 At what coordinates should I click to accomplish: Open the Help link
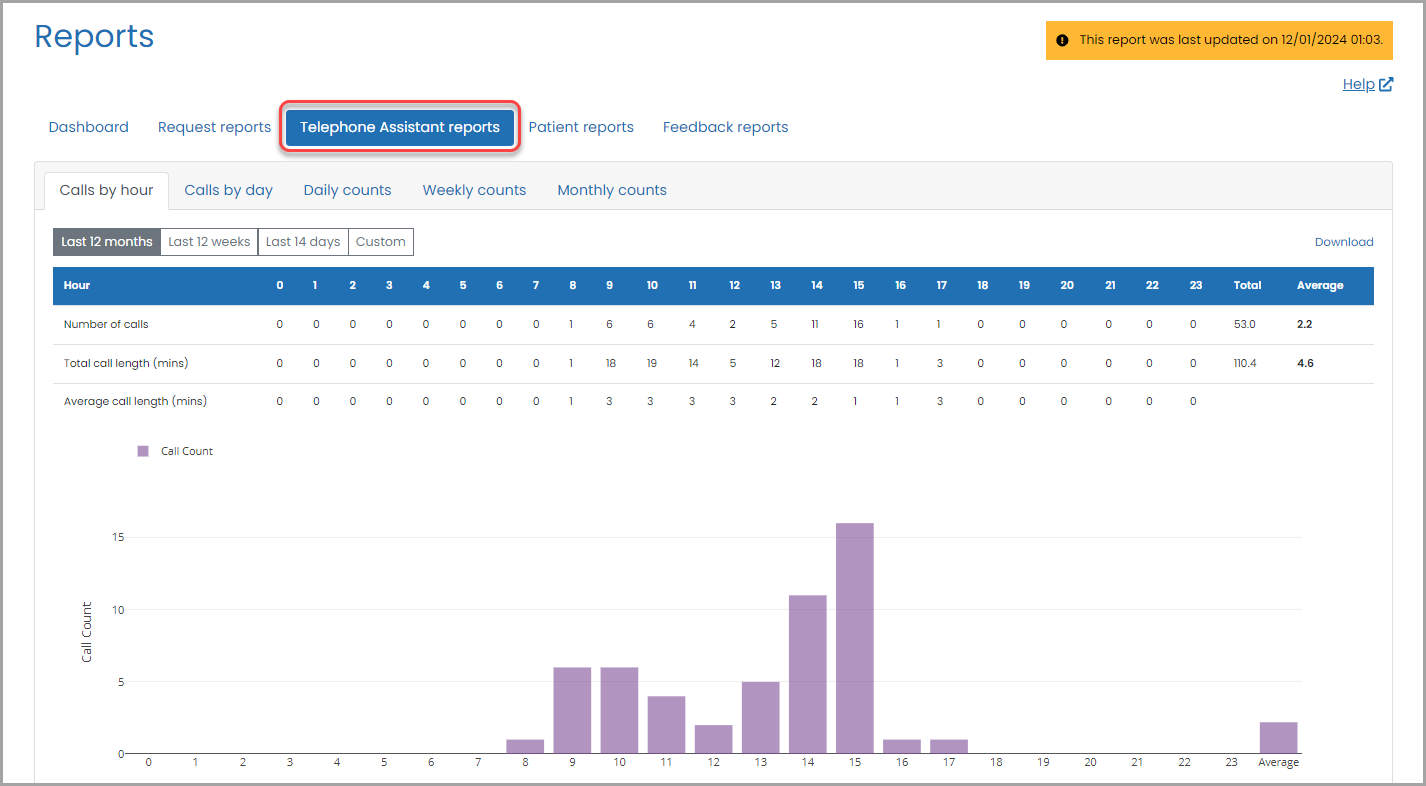click(x=1358, y=85)
